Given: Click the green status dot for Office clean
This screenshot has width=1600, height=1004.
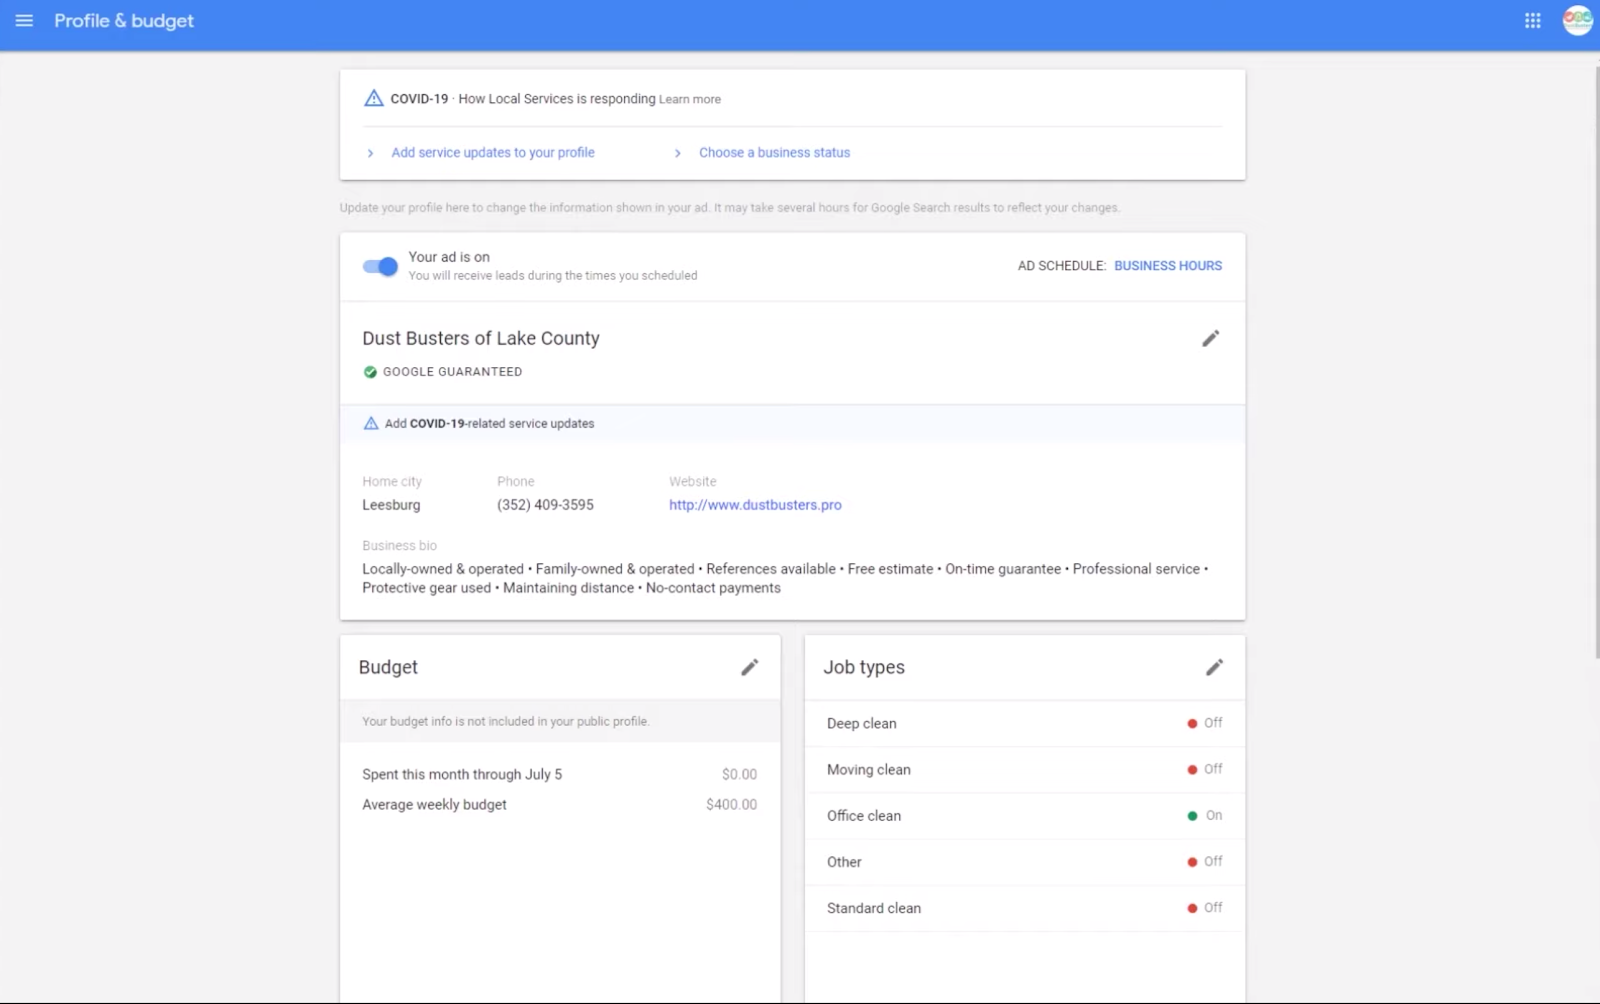Looking at the screenshot, I should coord(1192,815).
